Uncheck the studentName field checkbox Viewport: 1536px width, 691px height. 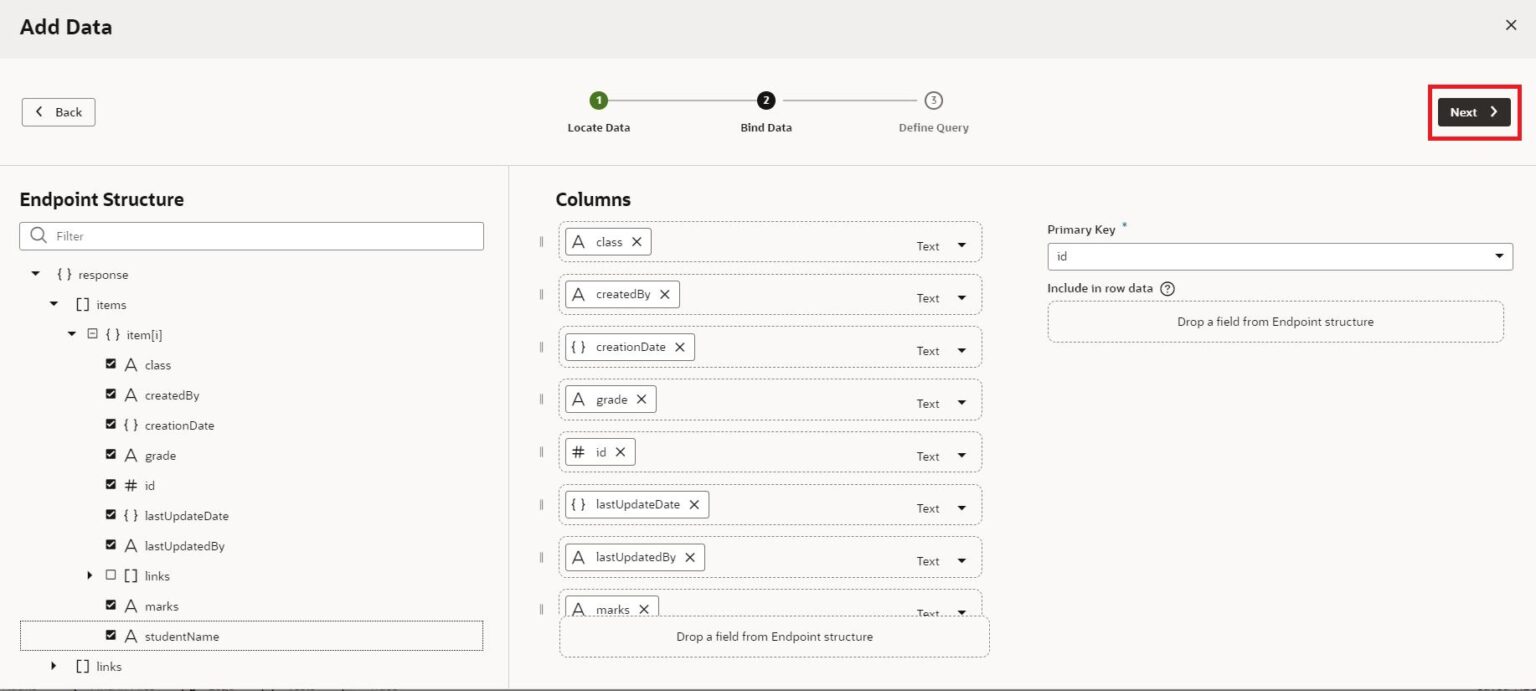tap(110, 635)
